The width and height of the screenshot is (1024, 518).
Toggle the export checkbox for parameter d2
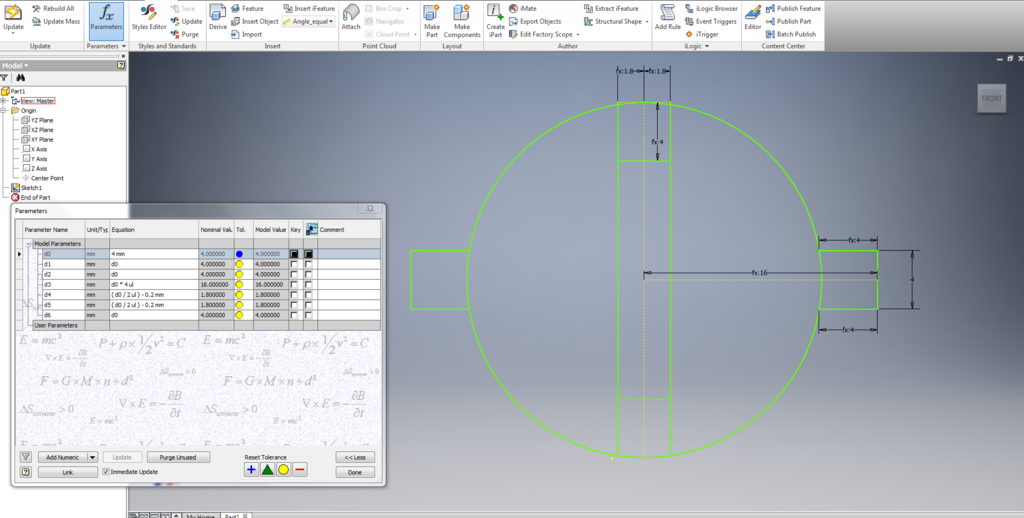[x=308, y=274]
